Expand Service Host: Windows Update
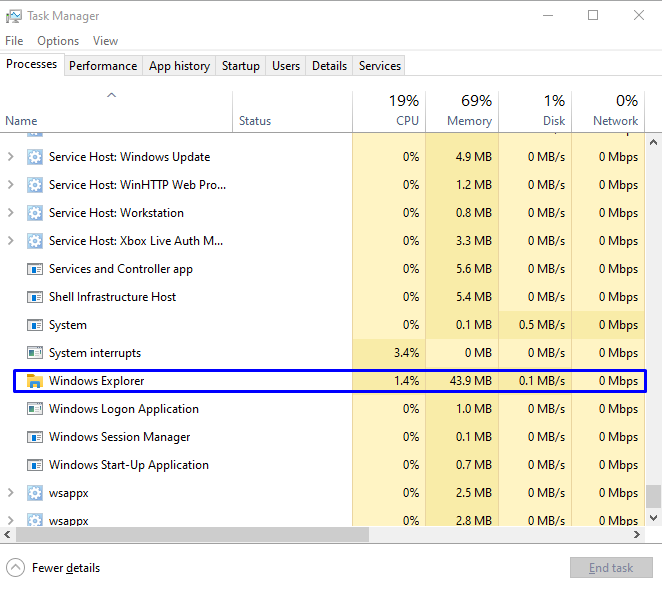 click(x=11, y=157)
